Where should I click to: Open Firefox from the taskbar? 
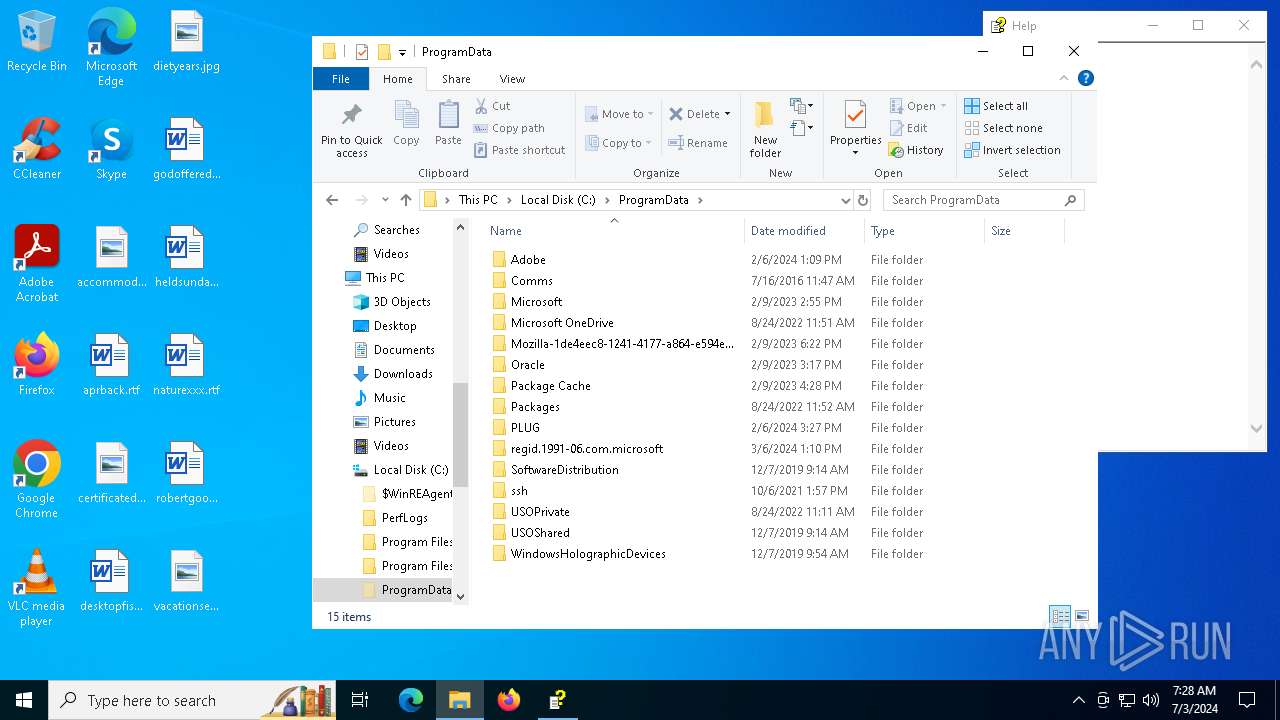click(509, 700)
